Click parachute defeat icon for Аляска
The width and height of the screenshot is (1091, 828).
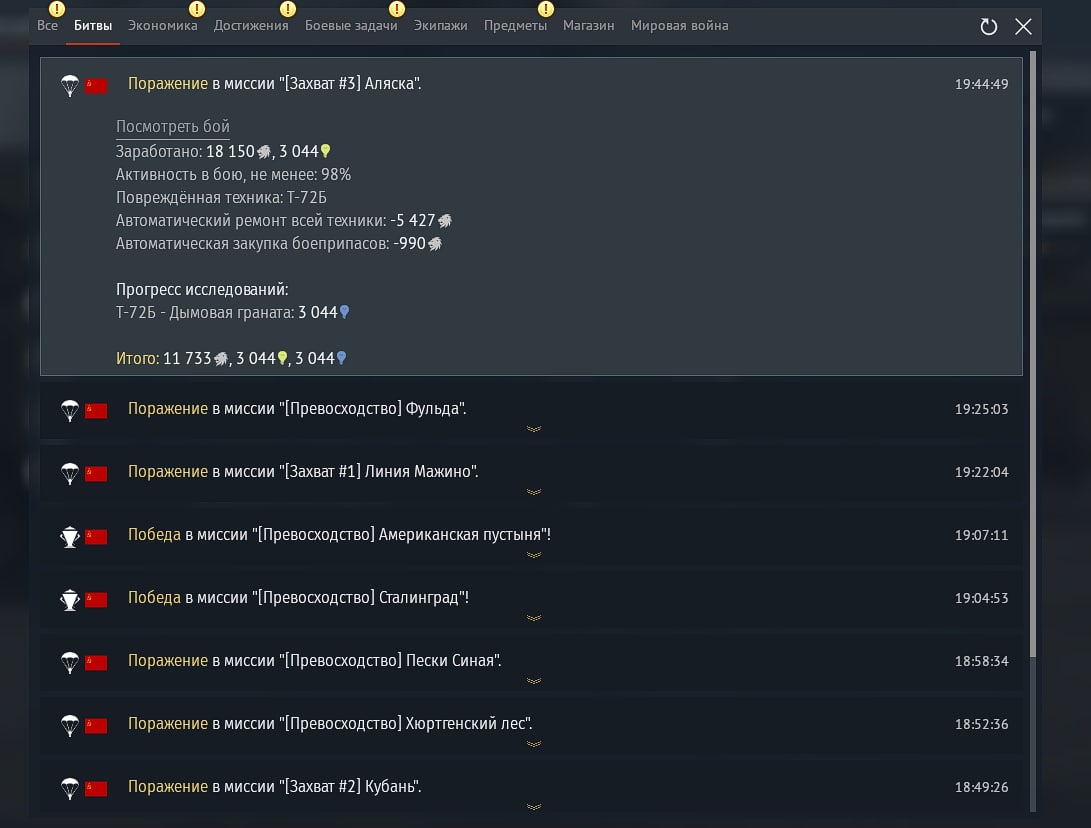coord(70,86)
